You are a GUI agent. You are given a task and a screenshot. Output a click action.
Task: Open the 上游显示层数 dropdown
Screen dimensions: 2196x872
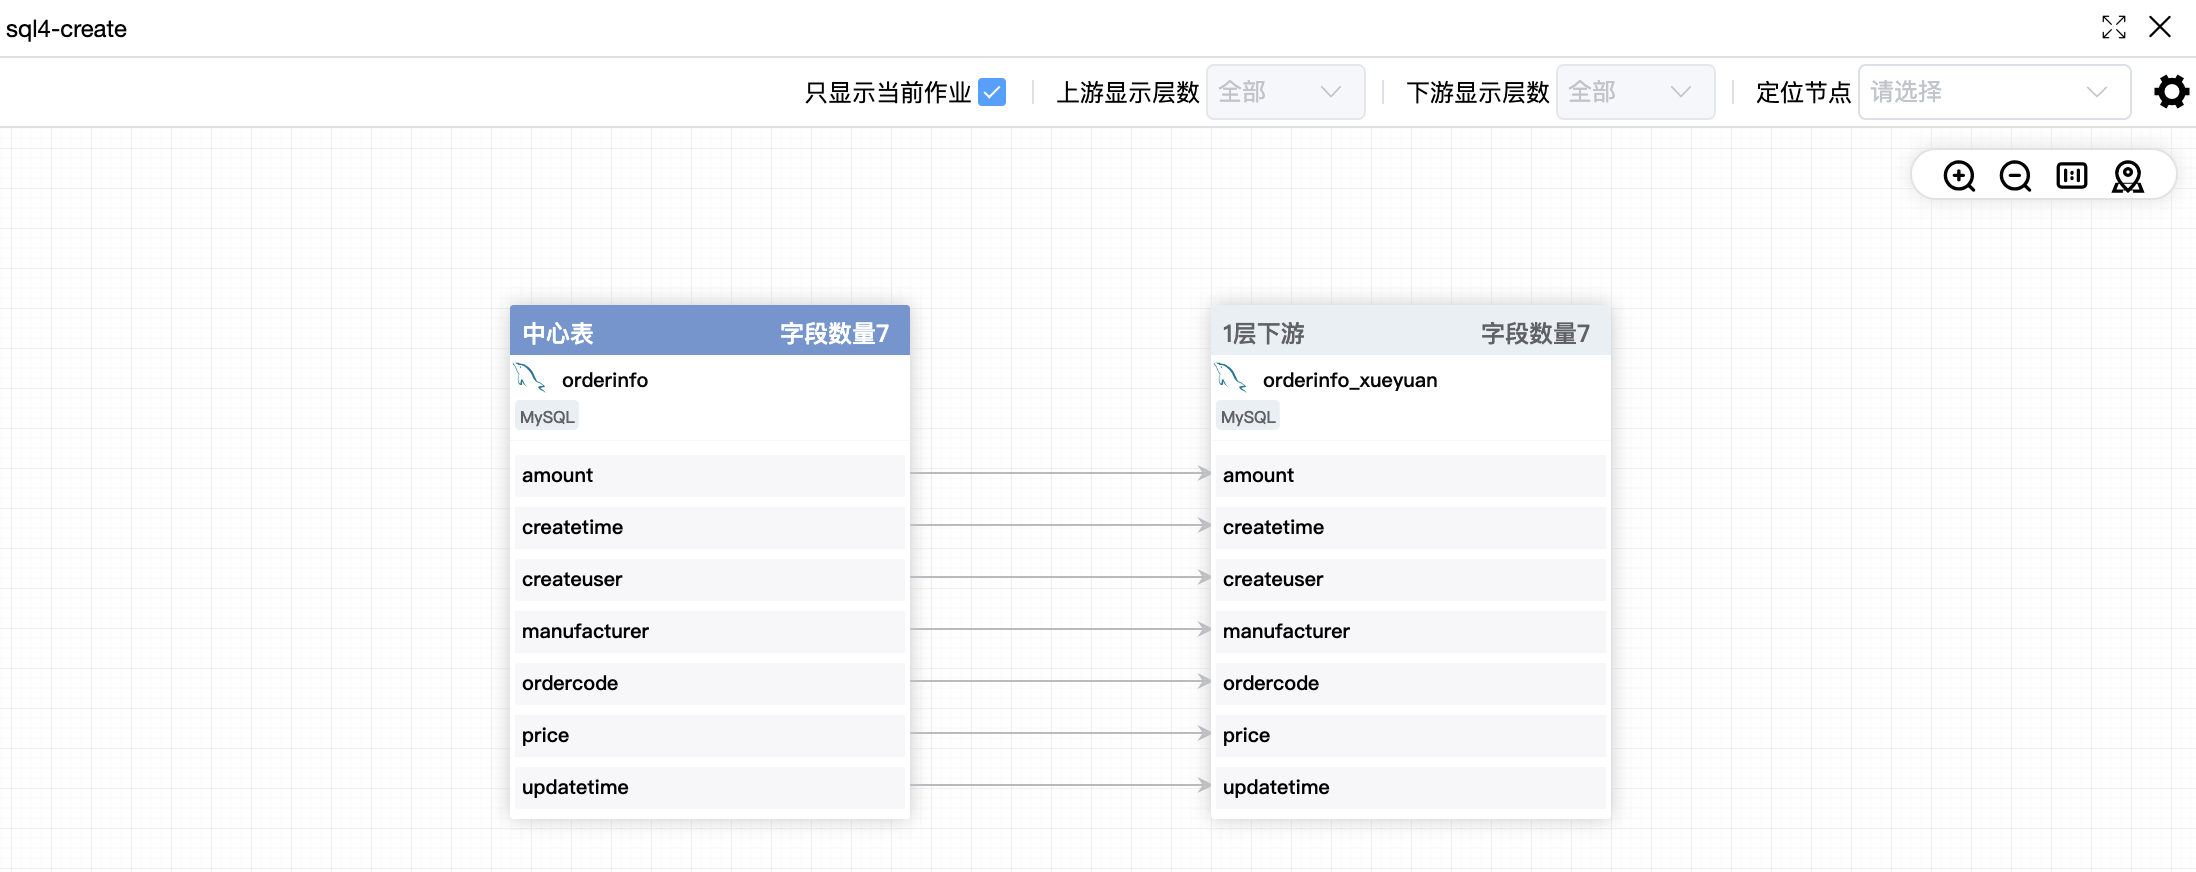1285,92
